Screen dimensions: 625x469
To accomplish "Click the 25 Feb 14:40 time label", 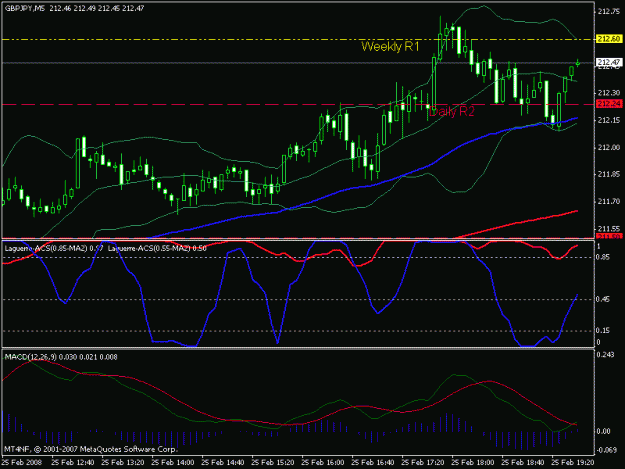I will [x=223, y=463].
